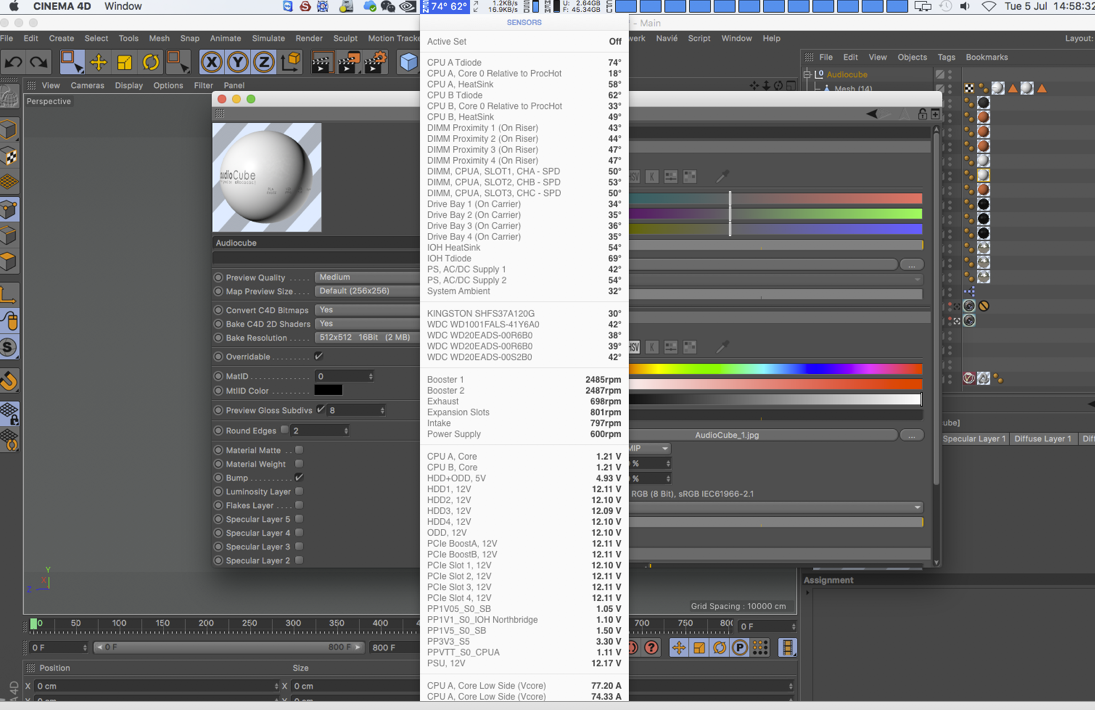Open the Preview Quality Medium dropdown
Viewport: 1095px width, 710px height.
(x=367, y=277)
